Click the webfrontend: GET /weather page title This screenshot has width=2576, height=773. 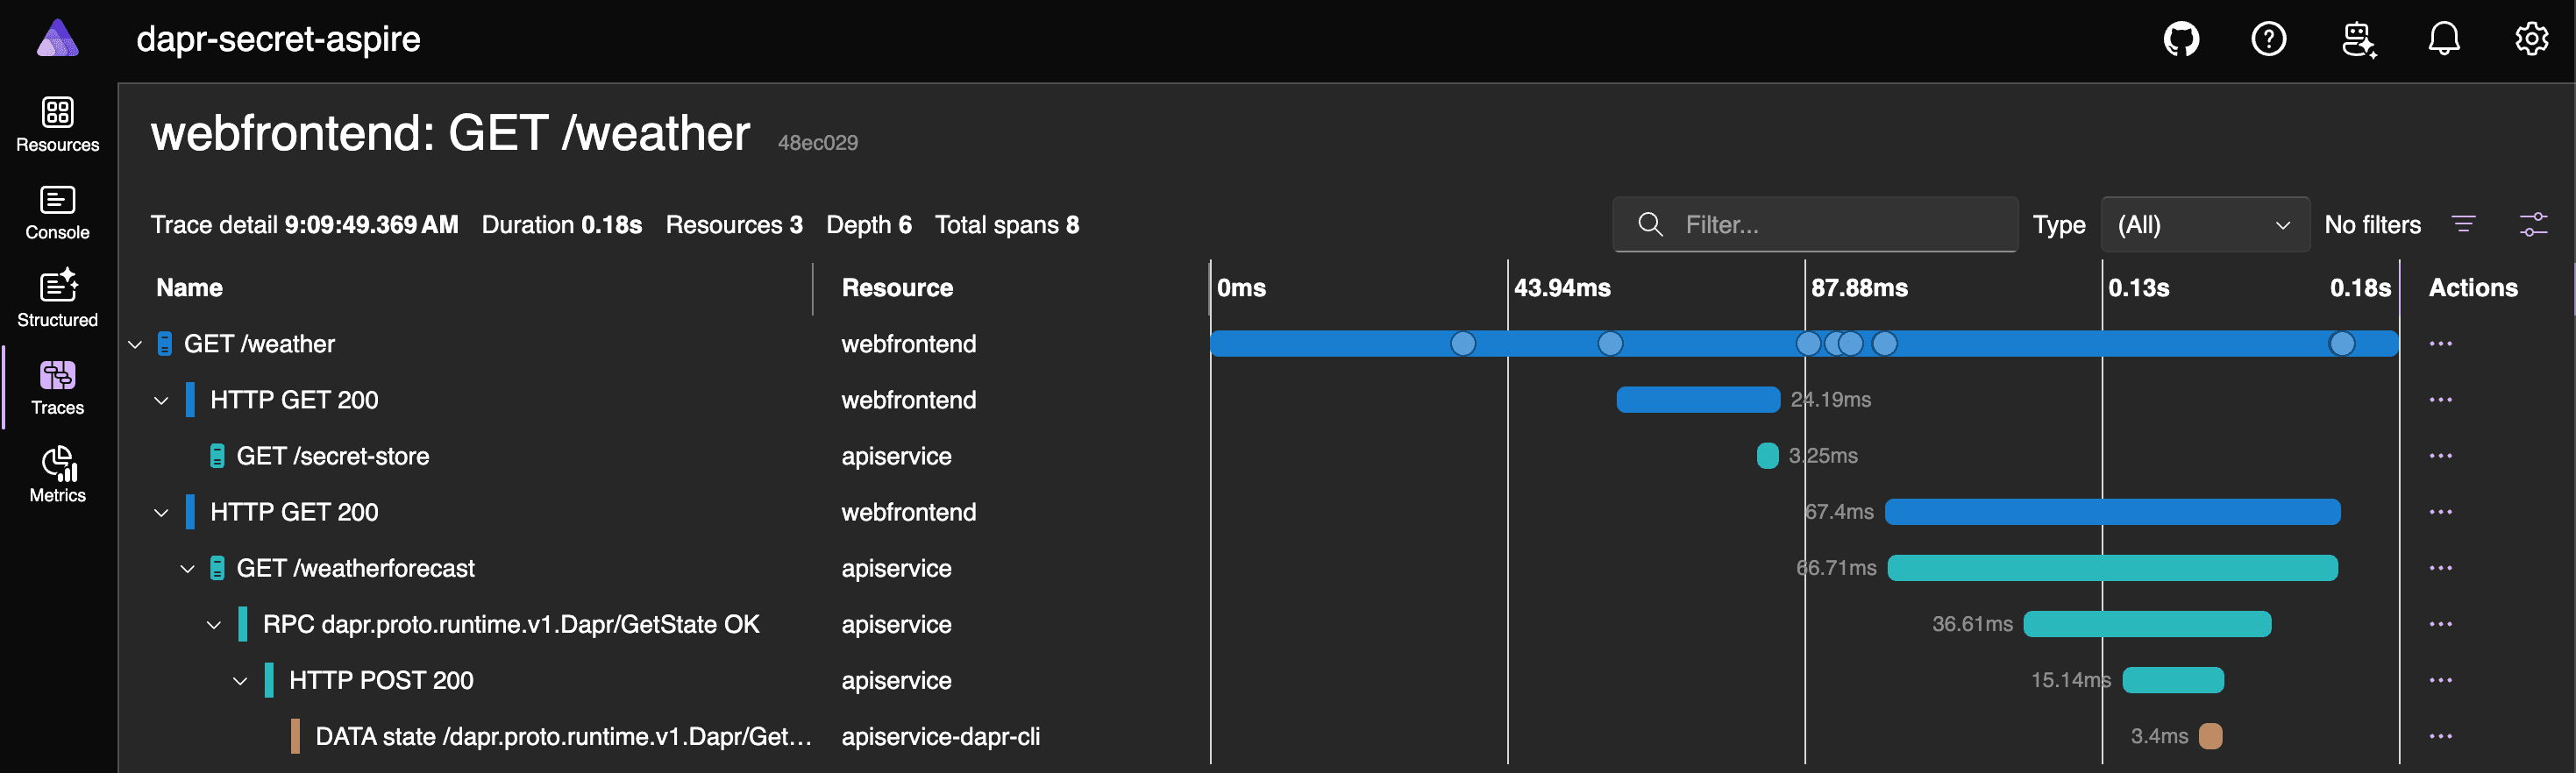pos(450,133)
